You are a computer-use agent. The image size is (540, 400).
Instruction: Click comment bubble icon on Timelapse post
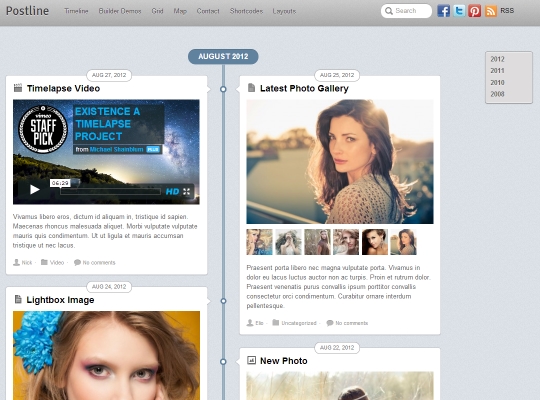click(77, 263)
